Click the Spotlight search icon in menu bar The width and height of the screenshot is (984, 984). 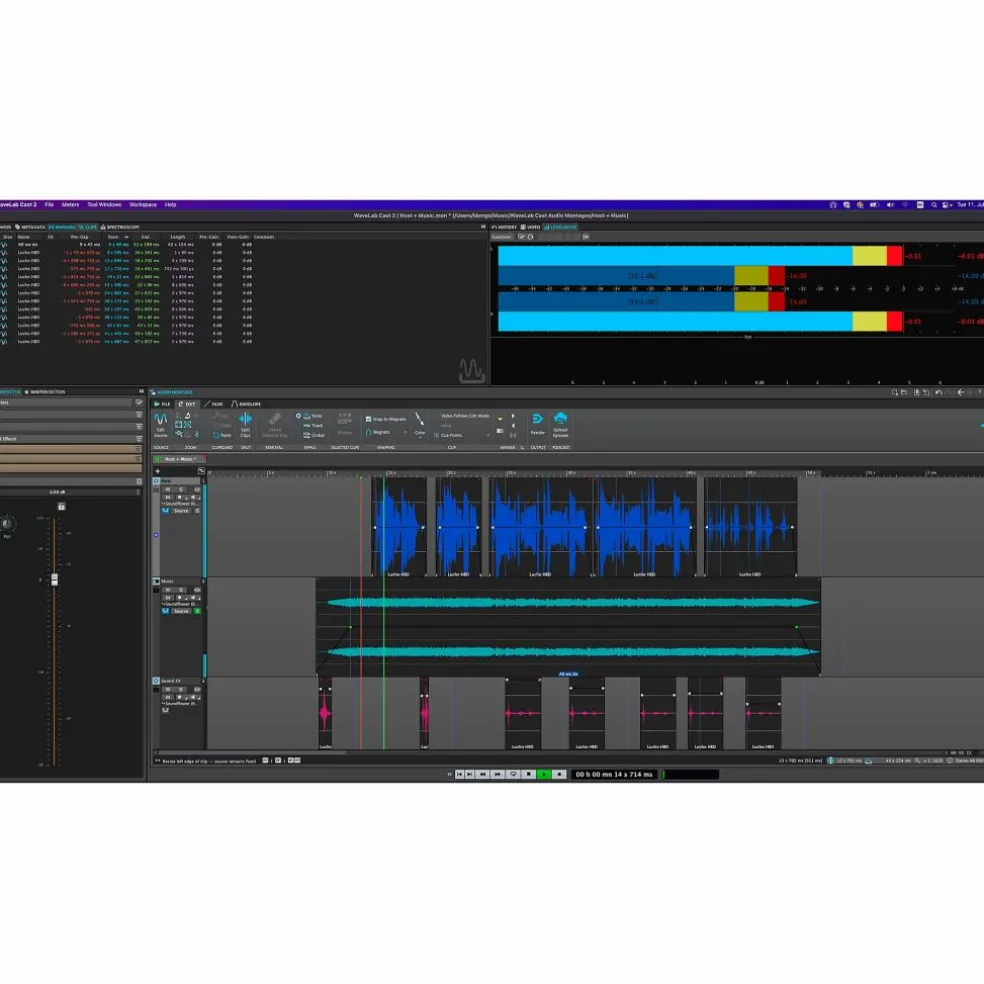tap(934, 205)
